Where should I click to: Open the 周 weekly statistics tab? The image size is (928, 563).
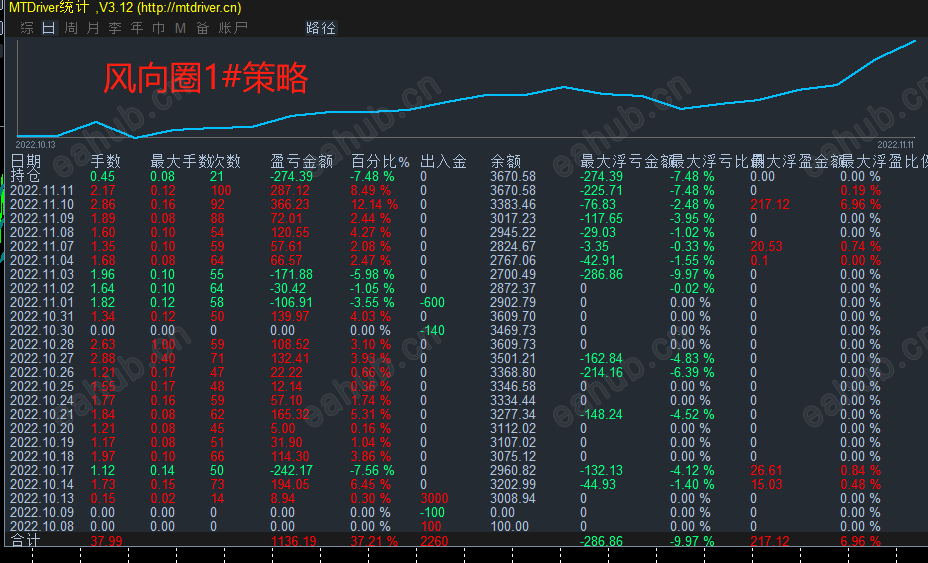(x=71, y=28)
